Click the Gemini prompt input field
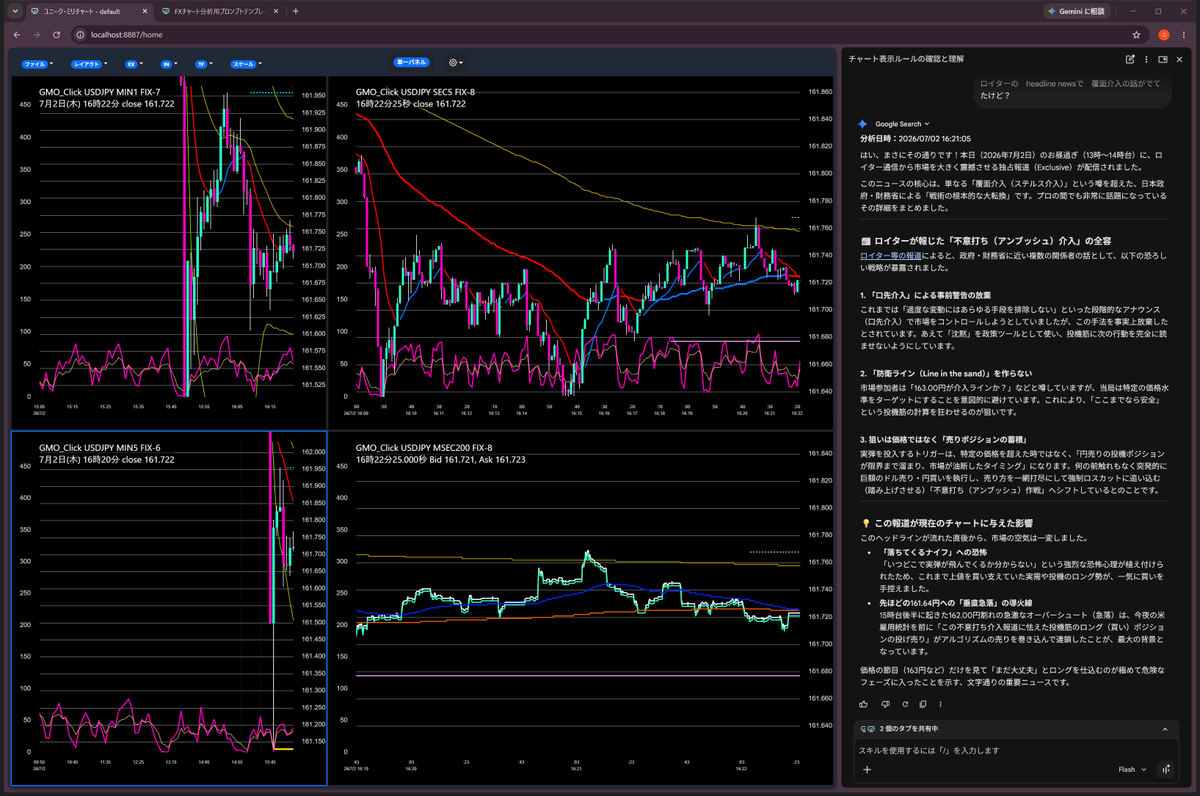The image size is (1200, 796). click(1010, 750)
